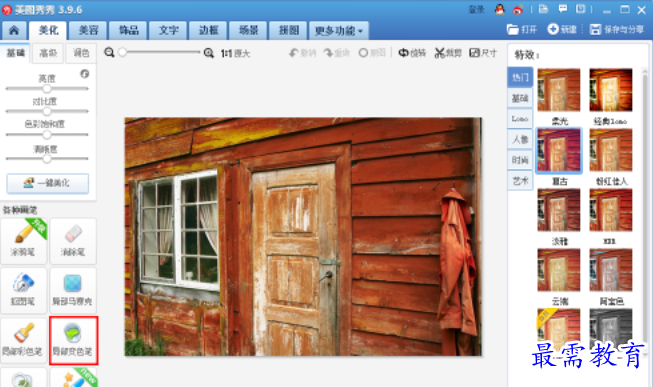Apply the 经典lomo effect thumbnail
Image resolution: width=653 pixels, height=387 pixels.
tap(611, 90)
